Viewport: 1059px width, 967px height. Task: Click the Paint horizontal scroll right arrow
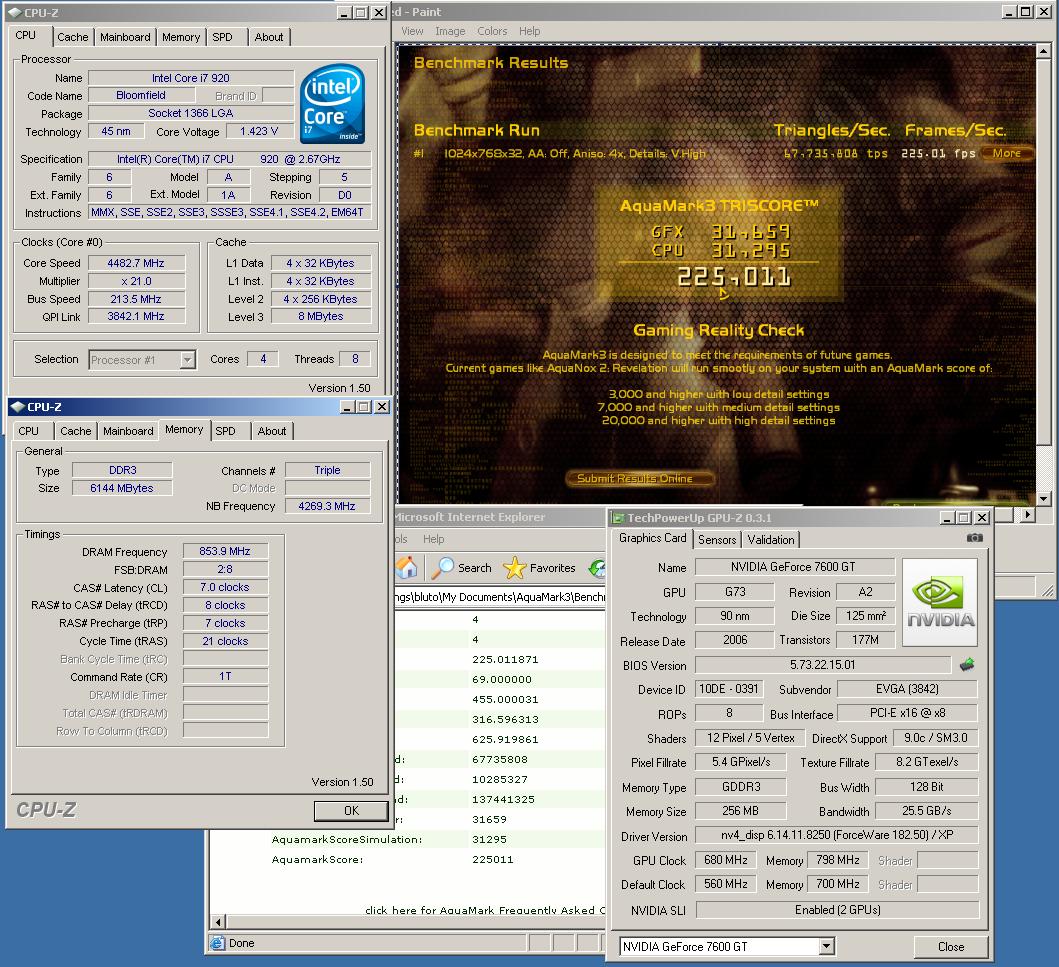(x=1027, y=515)
